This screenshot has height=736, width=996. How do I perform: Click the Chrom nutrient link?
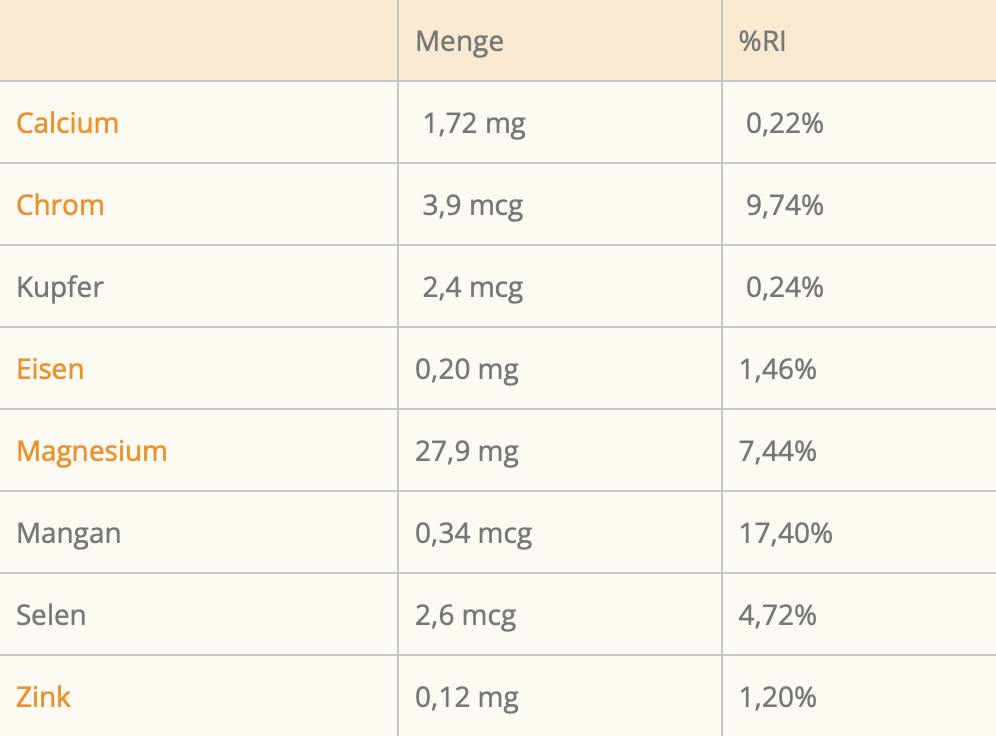(x=60, y=205)
